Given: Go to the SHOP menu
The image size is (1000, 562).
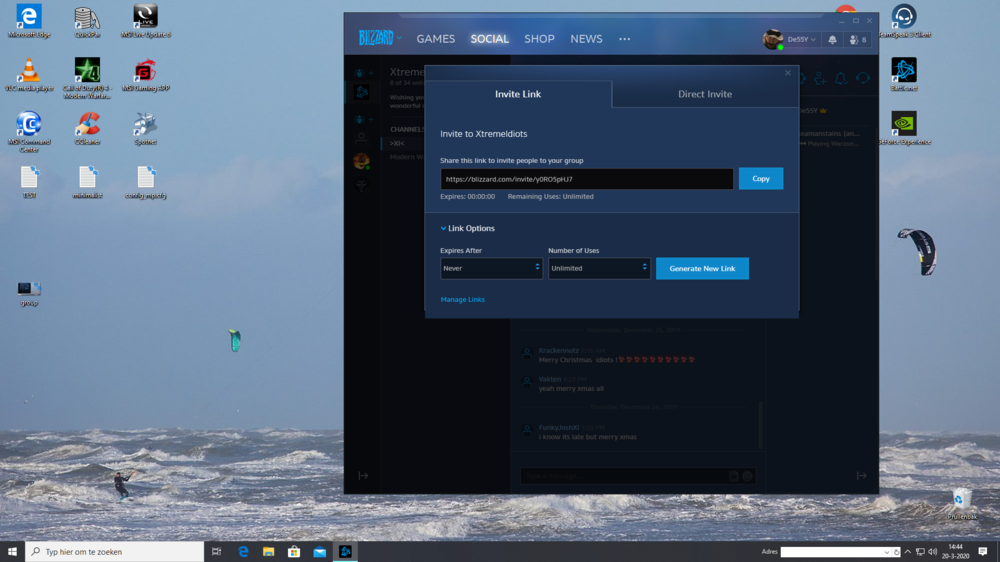Looking at the screenshot, I should pos(539,39).
